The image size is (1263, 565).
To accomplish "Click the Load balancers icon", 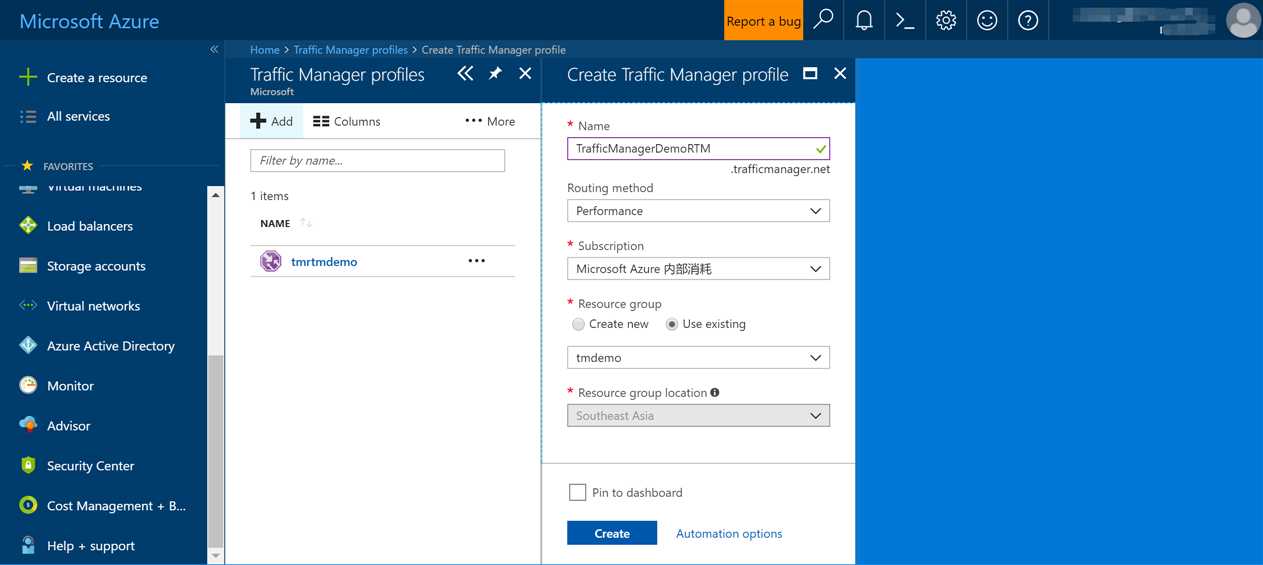I will 28,226.
